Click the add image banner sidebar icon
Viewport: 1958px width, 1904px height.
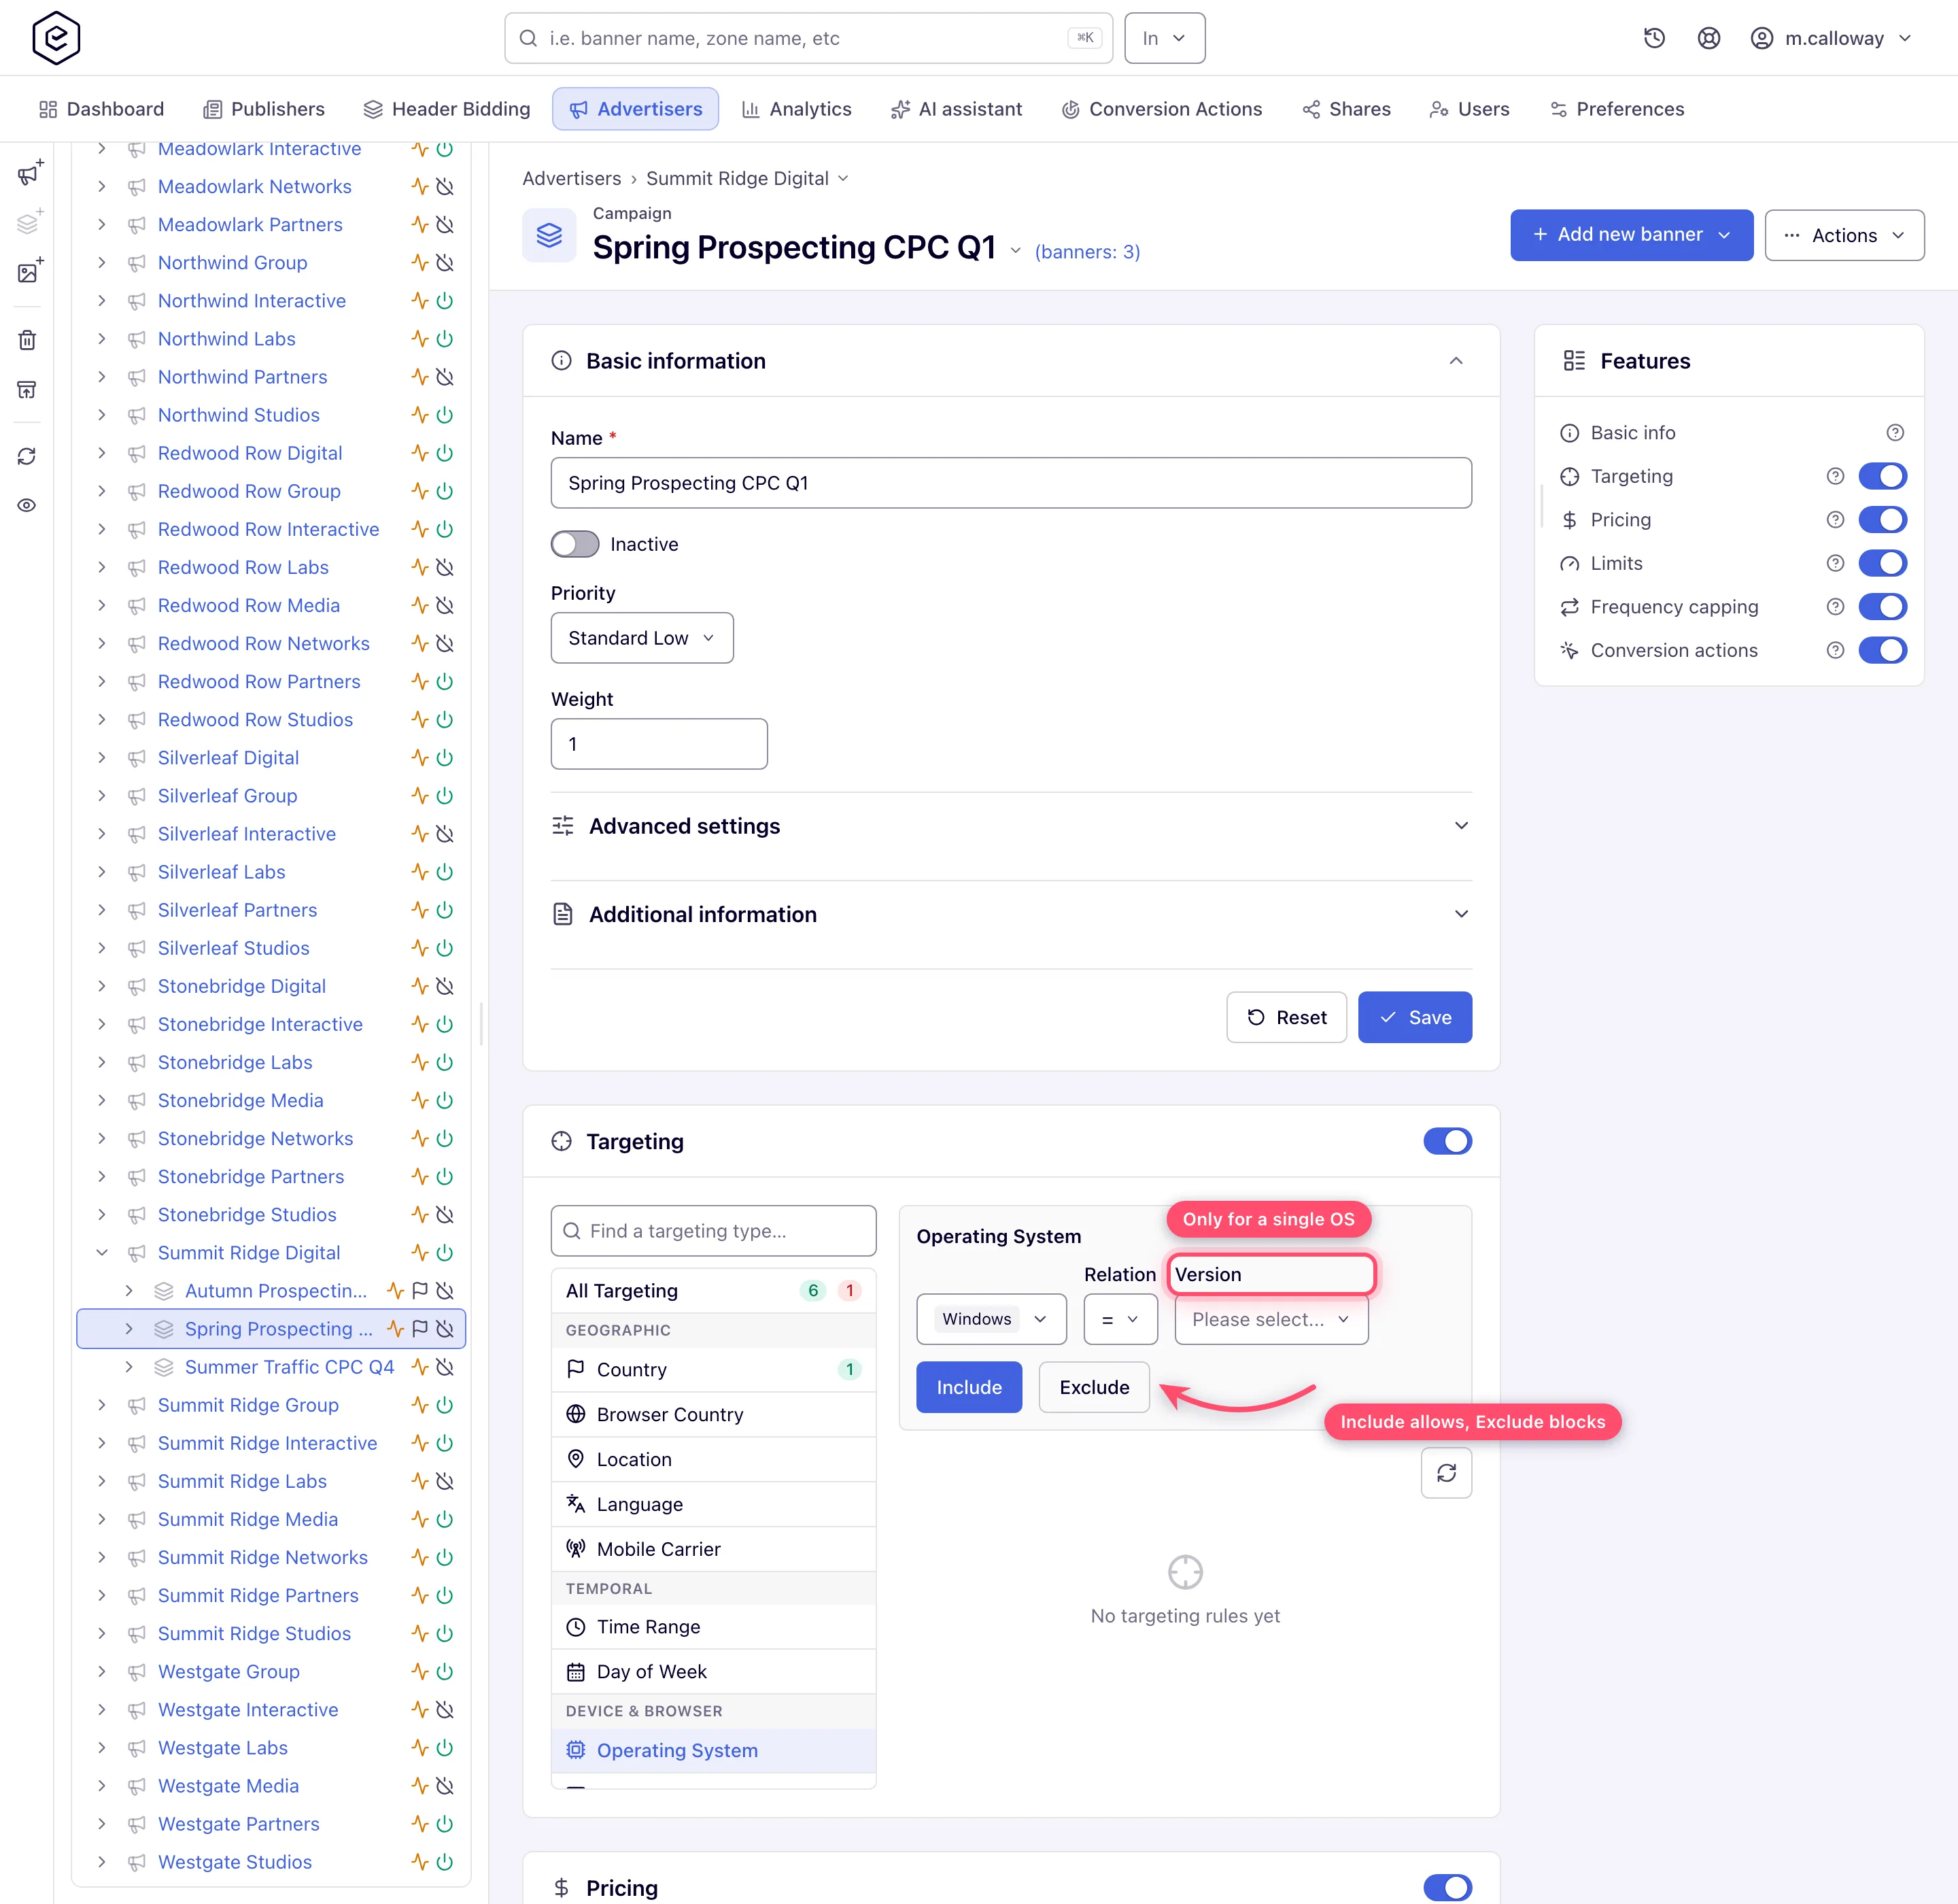click(29, 271)
